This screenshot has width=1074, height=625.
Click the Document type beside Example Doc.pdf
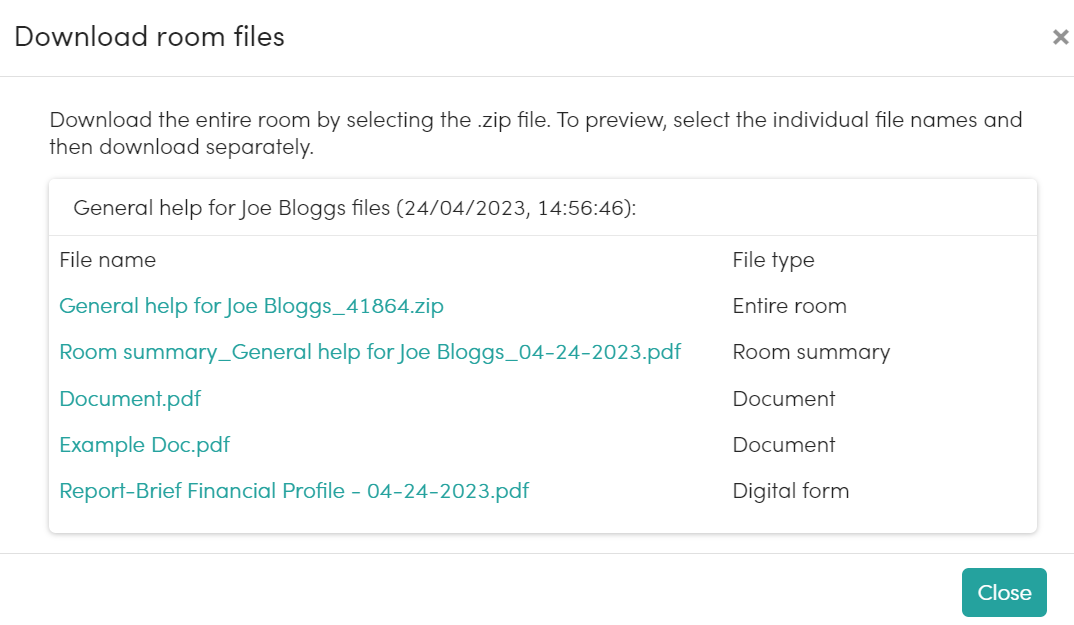(784, 445)
